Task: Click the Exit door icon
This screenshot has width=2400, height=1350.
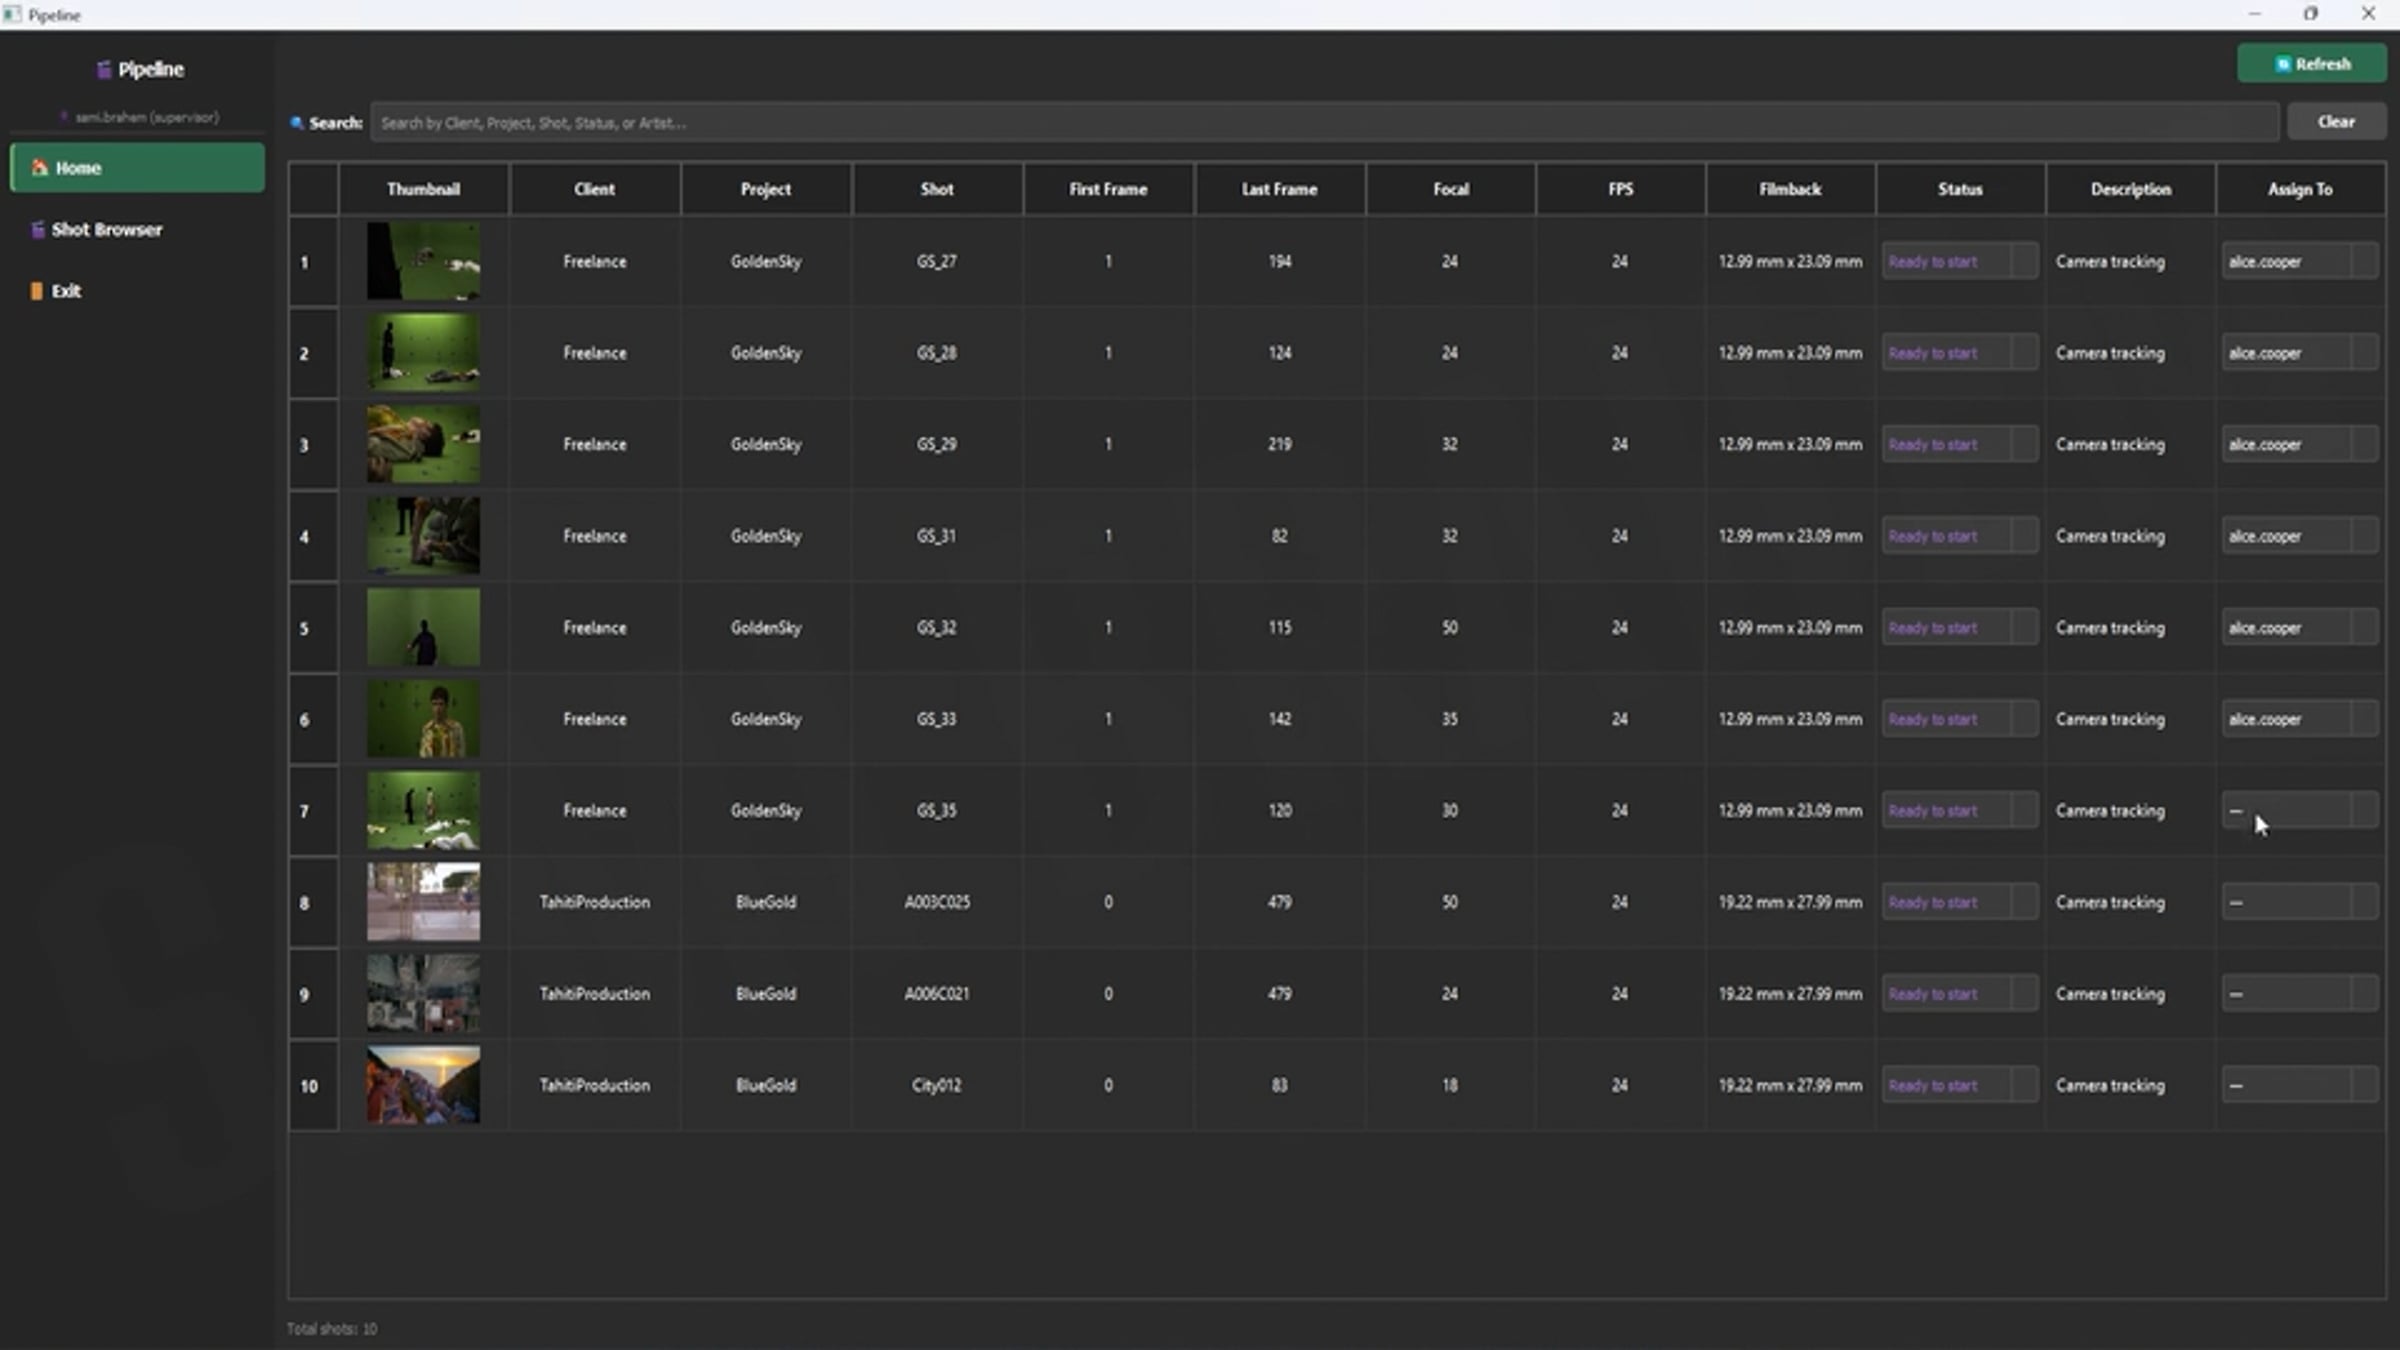Action: click(37, 291)
